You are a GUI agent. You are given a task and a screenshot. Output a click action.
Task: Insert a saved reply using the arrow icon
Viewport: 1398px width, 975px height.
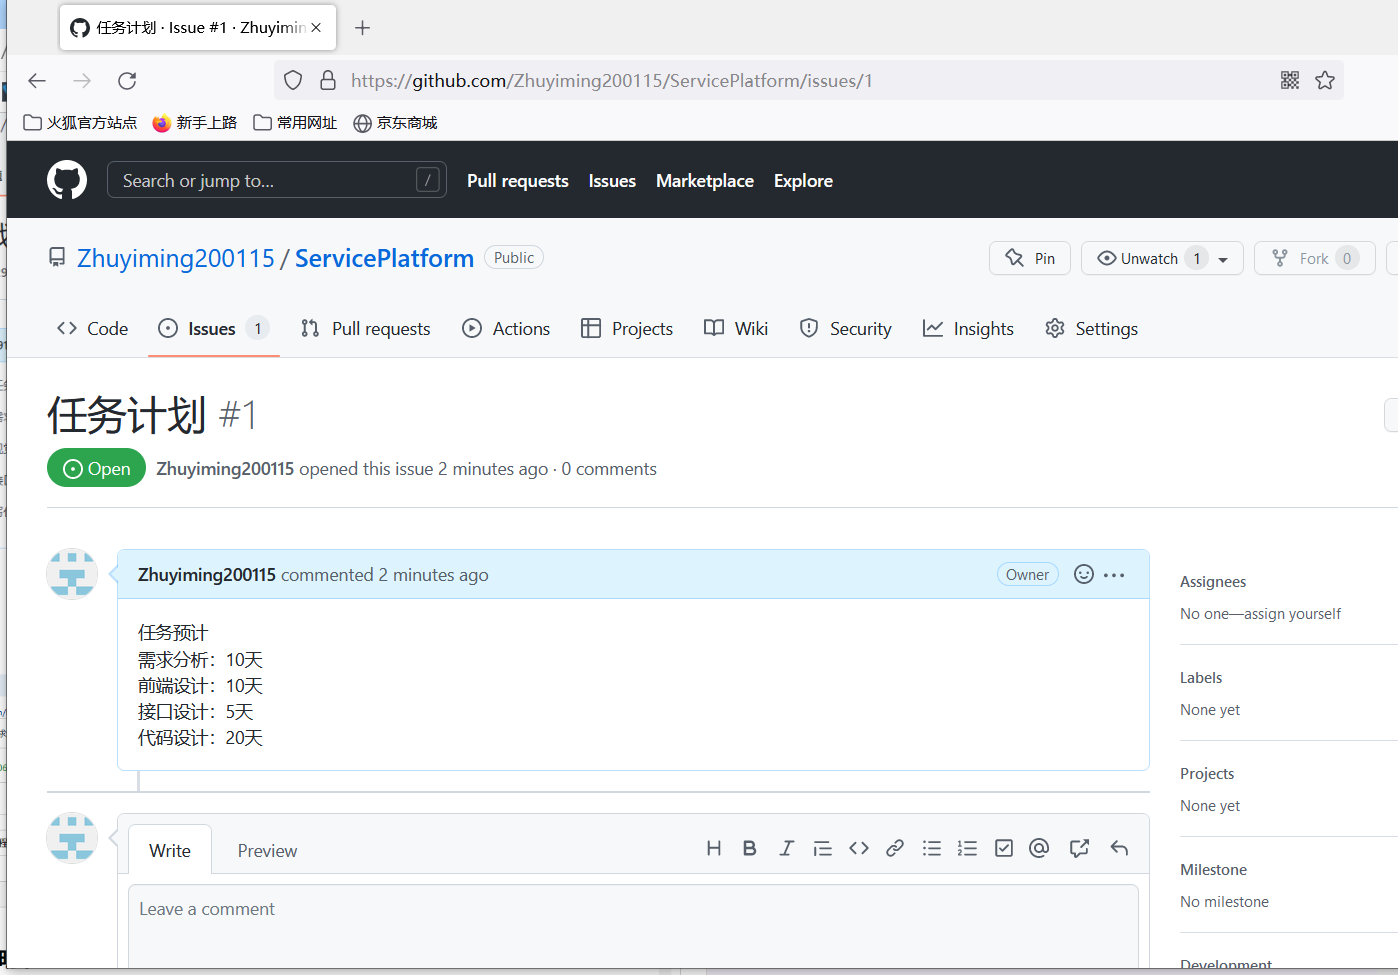click(x=1119, y=848)
